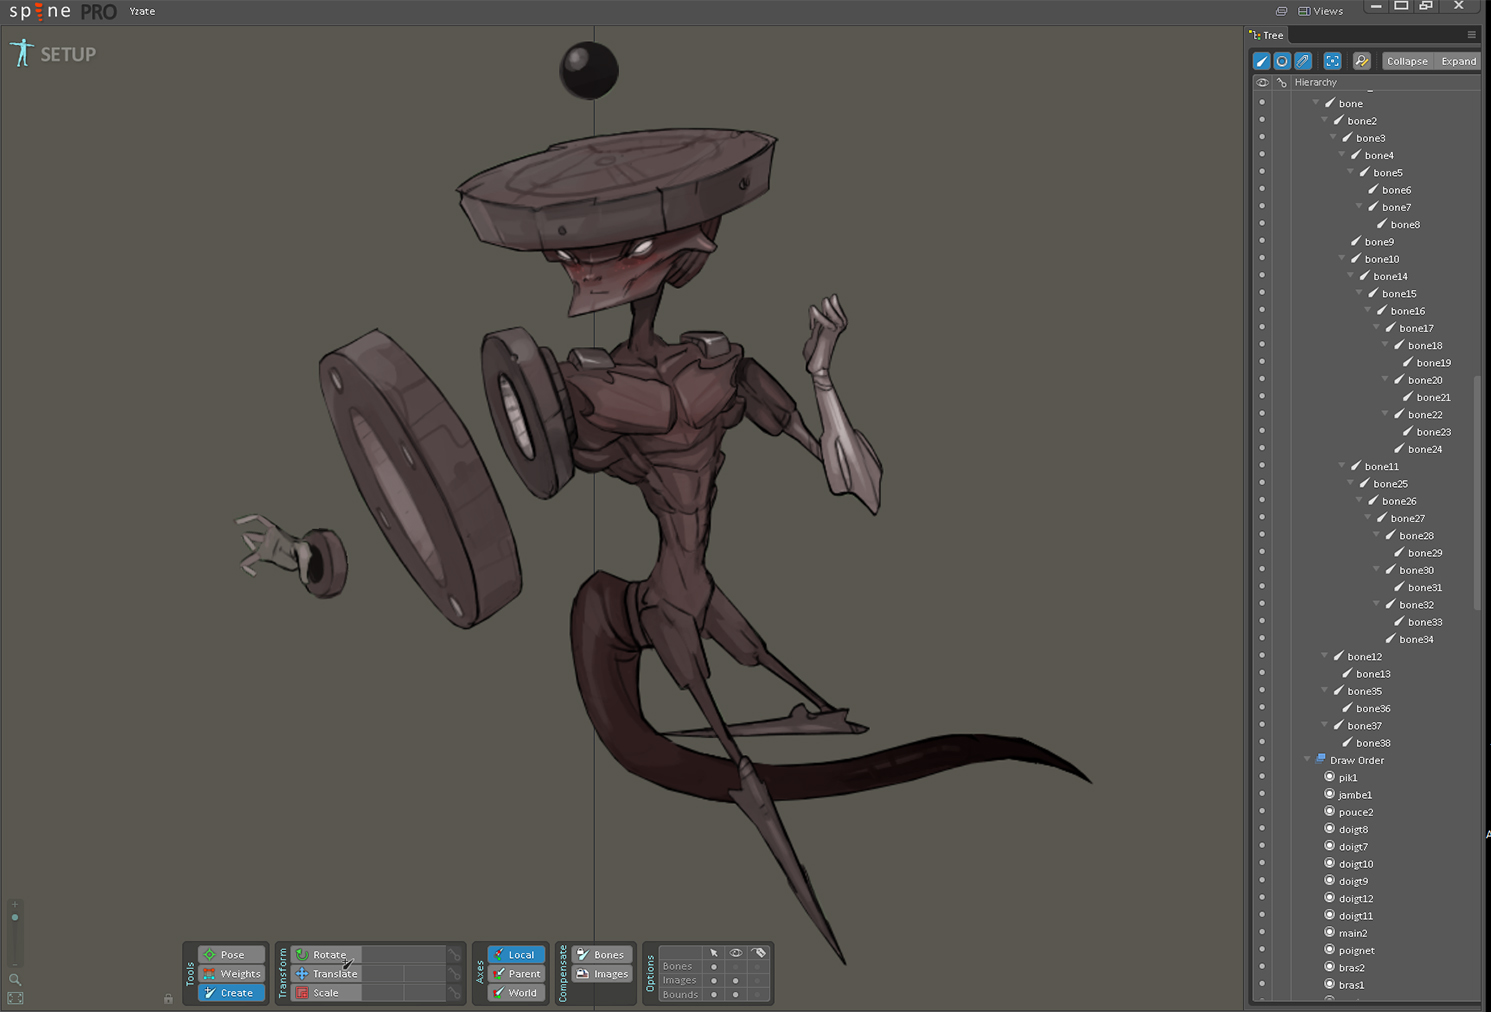Image resolution: width=1491 pixels, height=1012 pixels.
Task: Select the Parent axes option
Action: point(516,973)
